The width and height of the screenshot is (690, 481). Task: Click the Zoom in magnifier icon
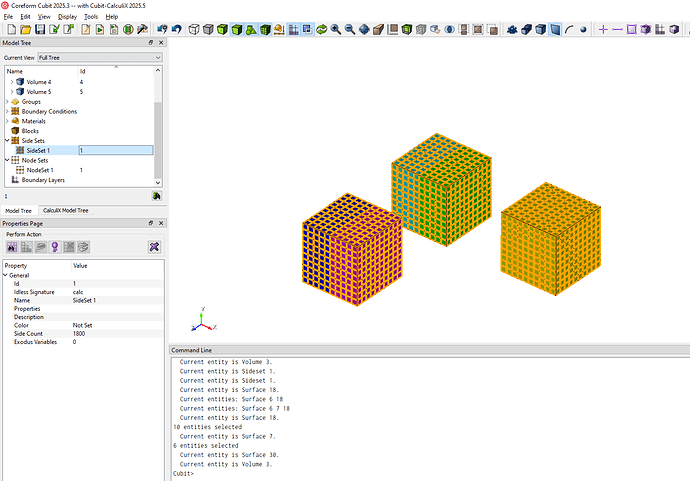(336, 29)
